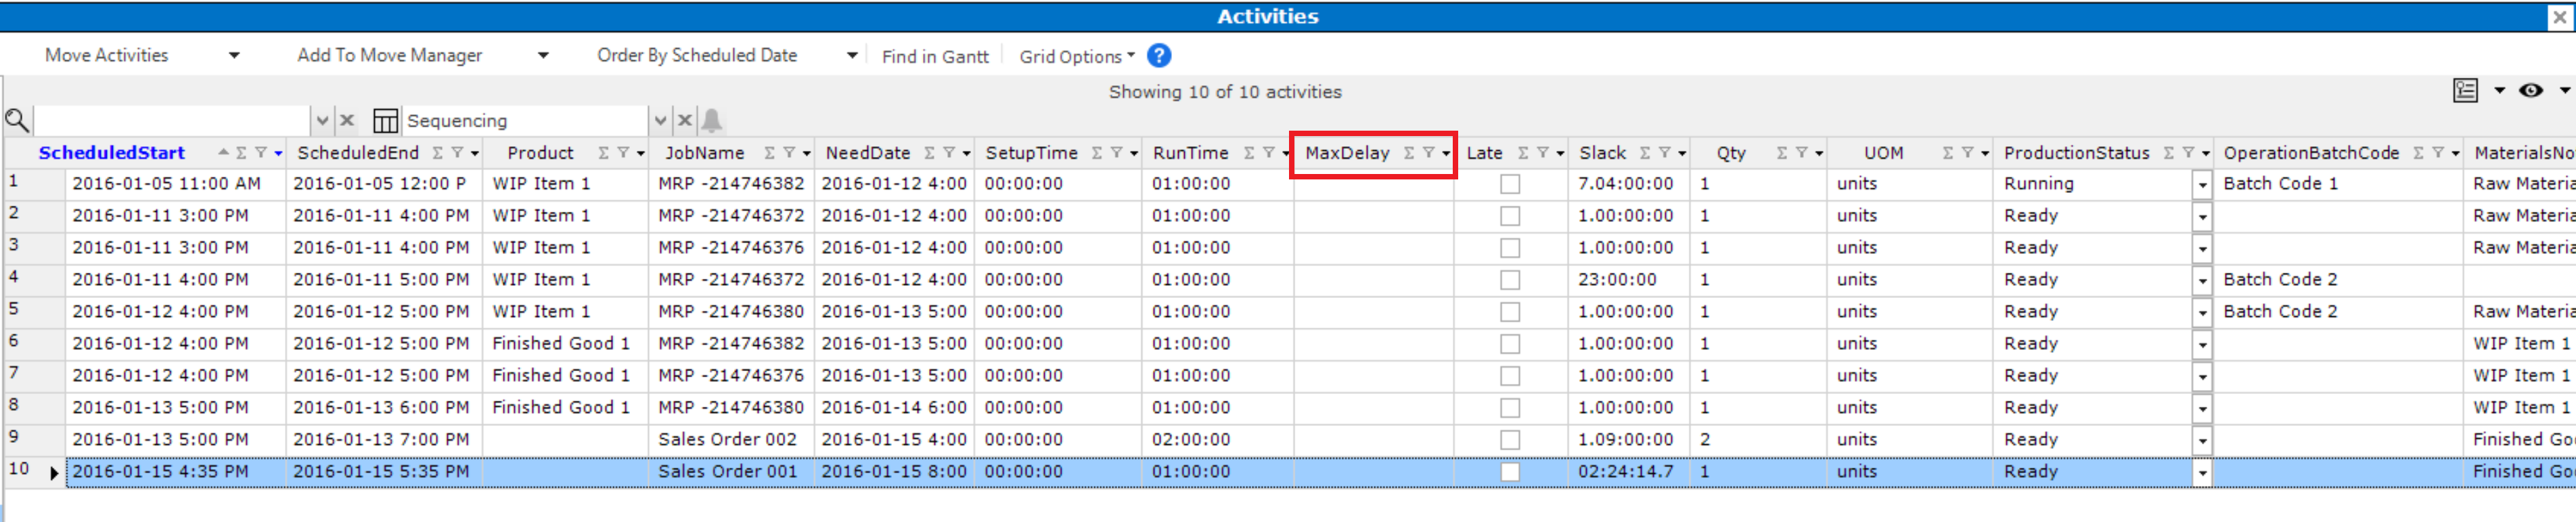
Task: Clear the search box with its X
Action: click(x=347, y=121)
